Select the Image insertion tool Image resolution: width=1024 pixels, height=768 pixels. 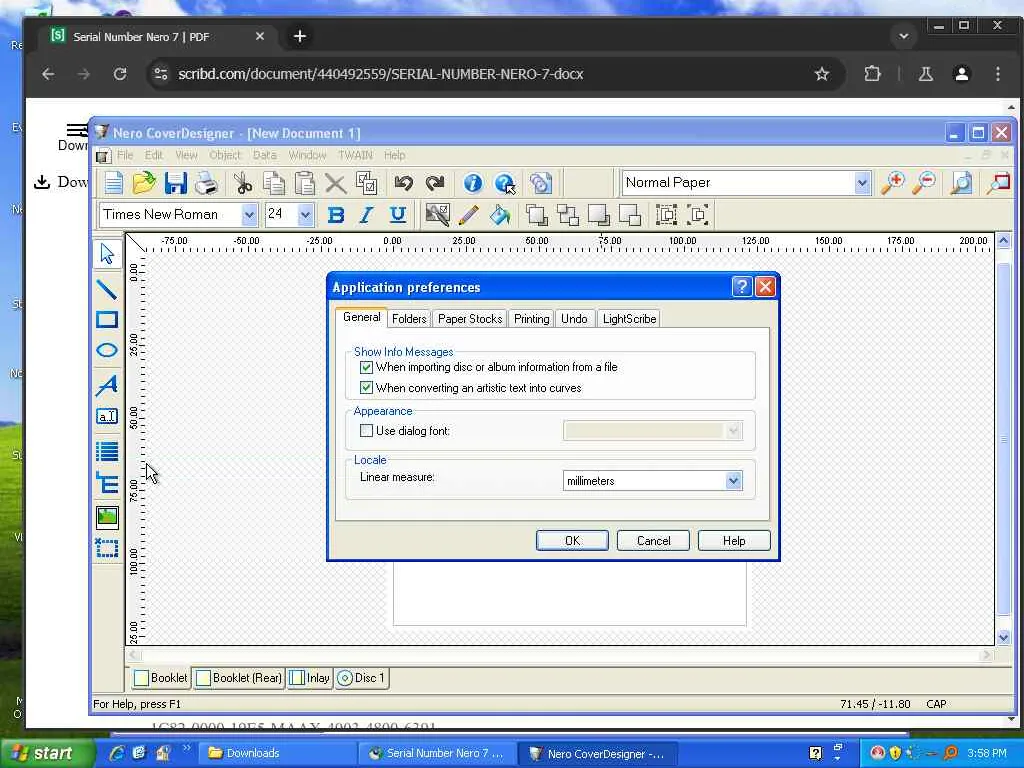click(x=107, y=517)
